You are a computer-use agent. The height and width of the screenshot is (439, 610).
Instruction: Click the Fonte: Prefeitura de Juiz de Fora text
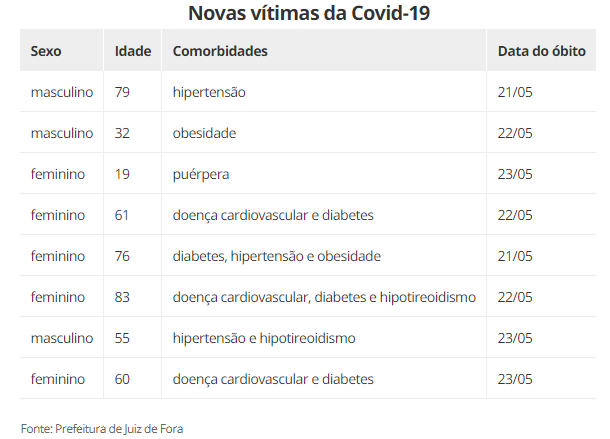click(x=102, y=429)
